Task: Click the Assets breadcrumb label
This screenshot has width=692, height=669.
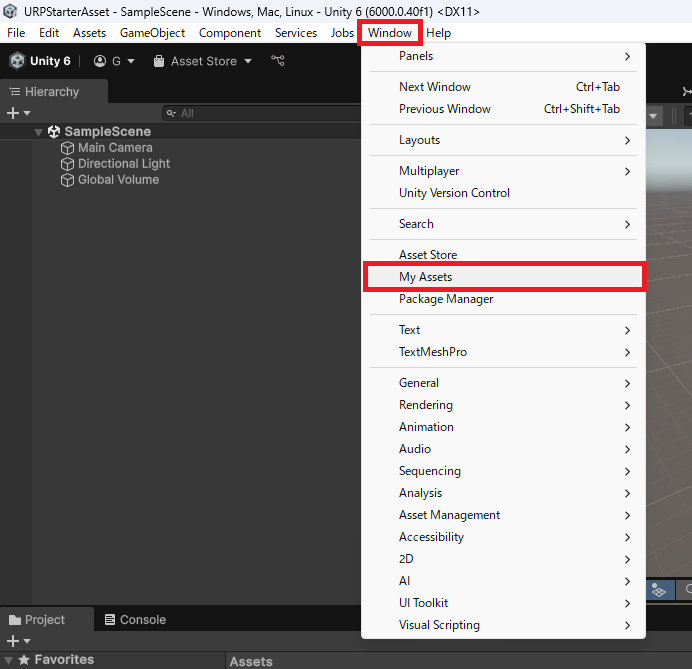Action: click(x=251, y=661)
